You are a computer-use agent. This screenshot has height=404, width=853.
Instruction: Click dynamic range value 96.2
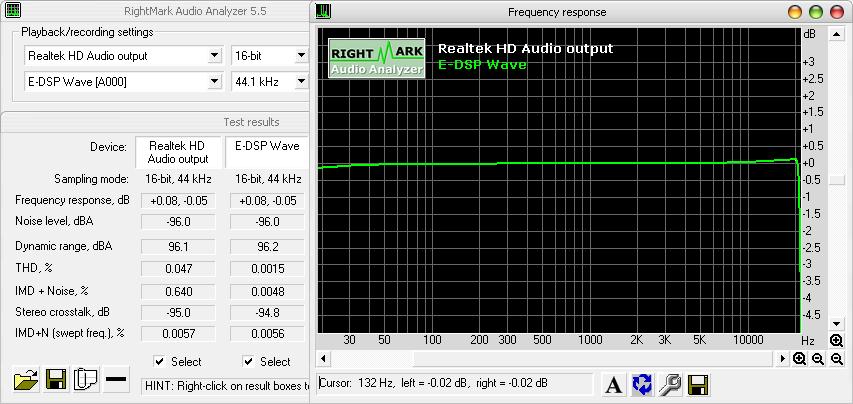pyautogui.click(x=268, y=247)
